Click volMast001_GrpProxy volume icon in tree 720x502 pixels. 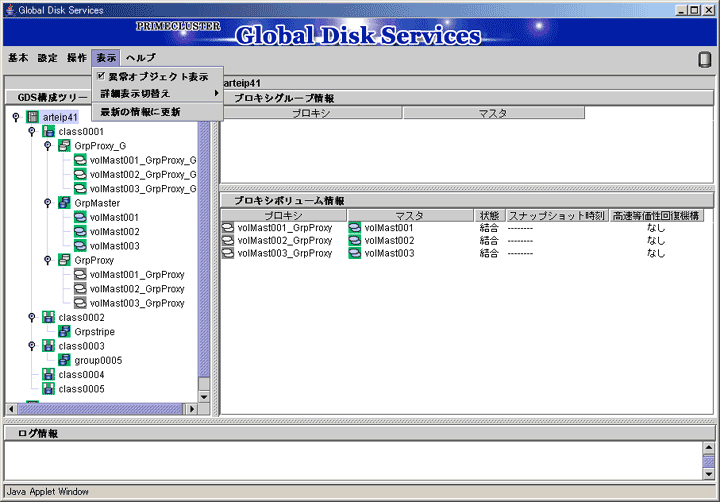80,274
